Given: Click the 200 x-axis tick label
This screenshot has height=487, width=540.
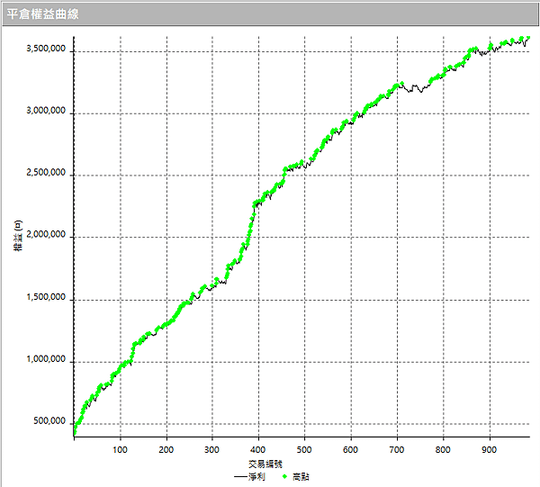Looking at the screenshot, I should pos(166,449).
